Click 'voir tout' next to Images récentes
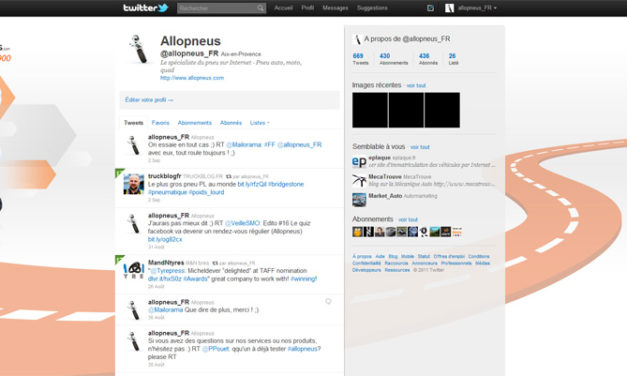The height and width of the screenshot is (376, 627). 416,86
